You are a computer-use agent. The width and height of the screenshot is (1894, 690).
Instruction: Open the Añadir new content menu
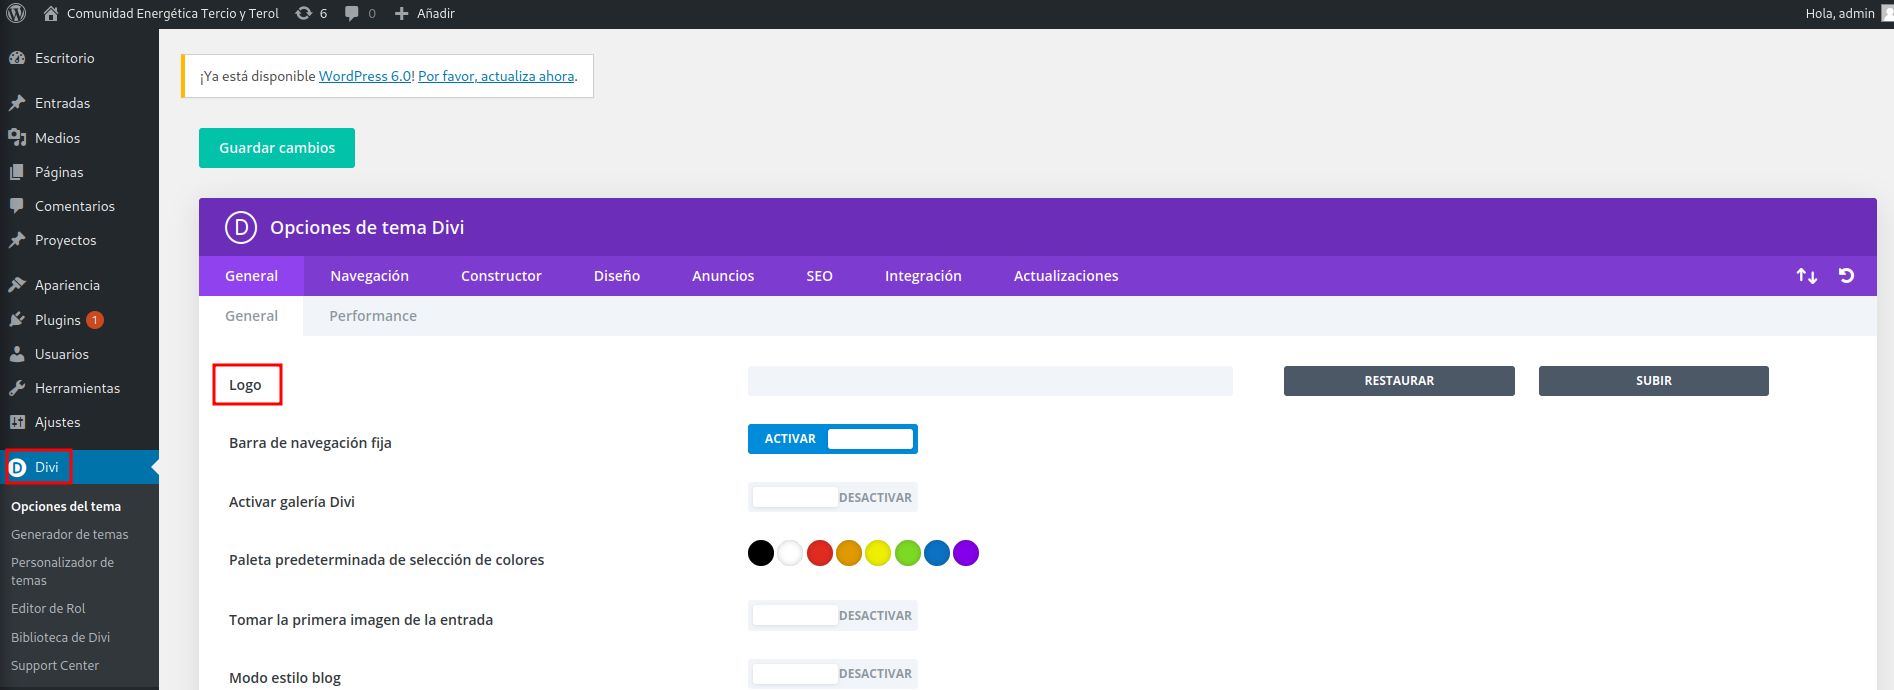[425, 13]
